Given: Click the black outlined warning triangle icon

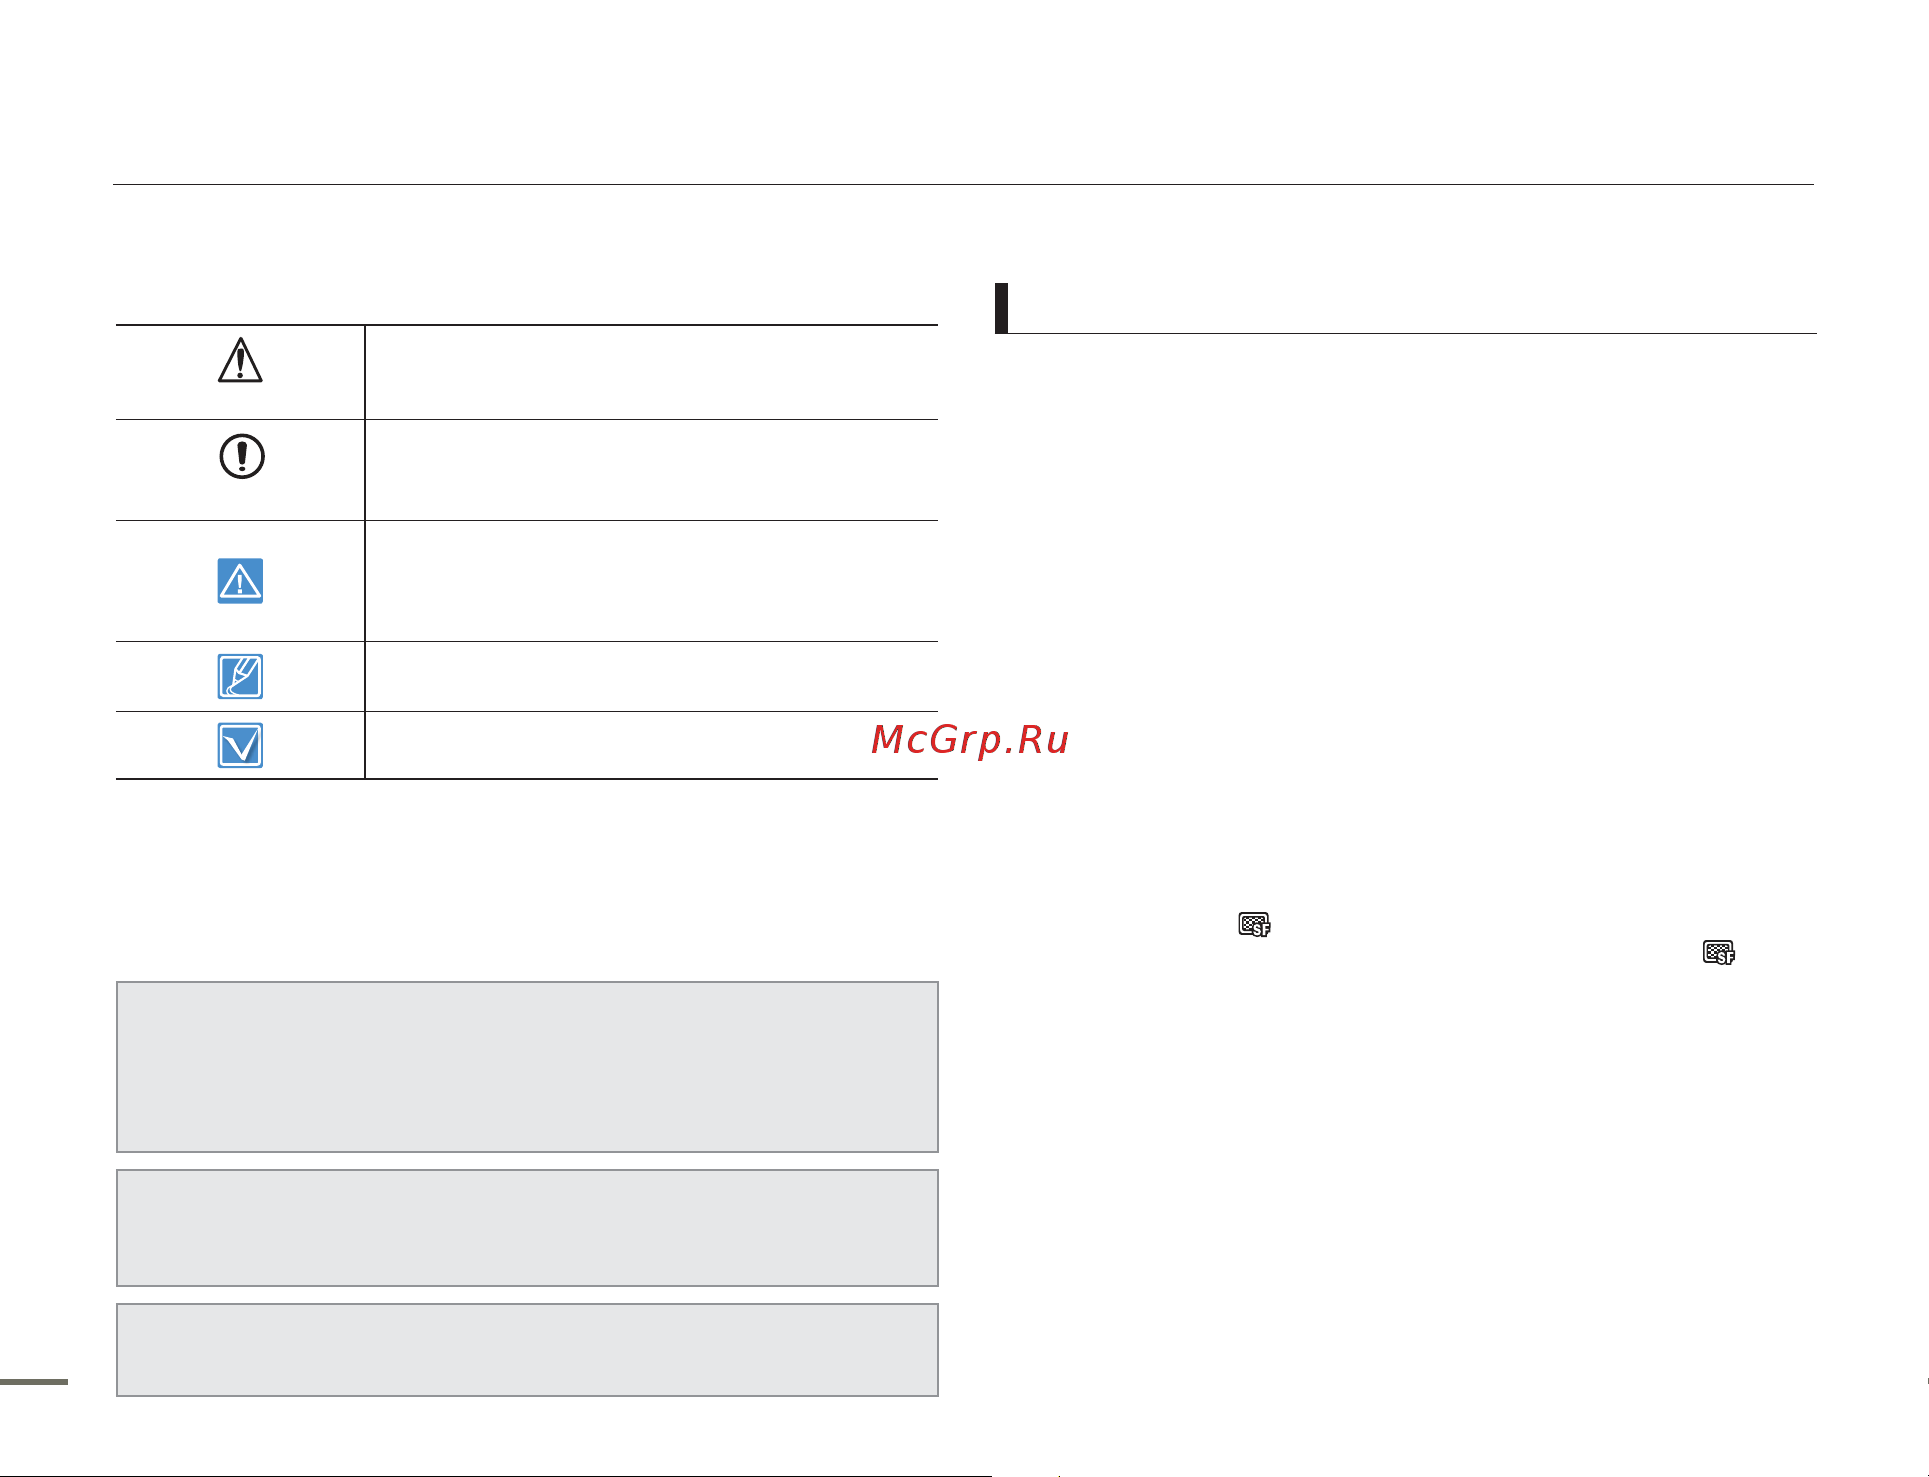Looking at the screenshot, I should (240, 360).
